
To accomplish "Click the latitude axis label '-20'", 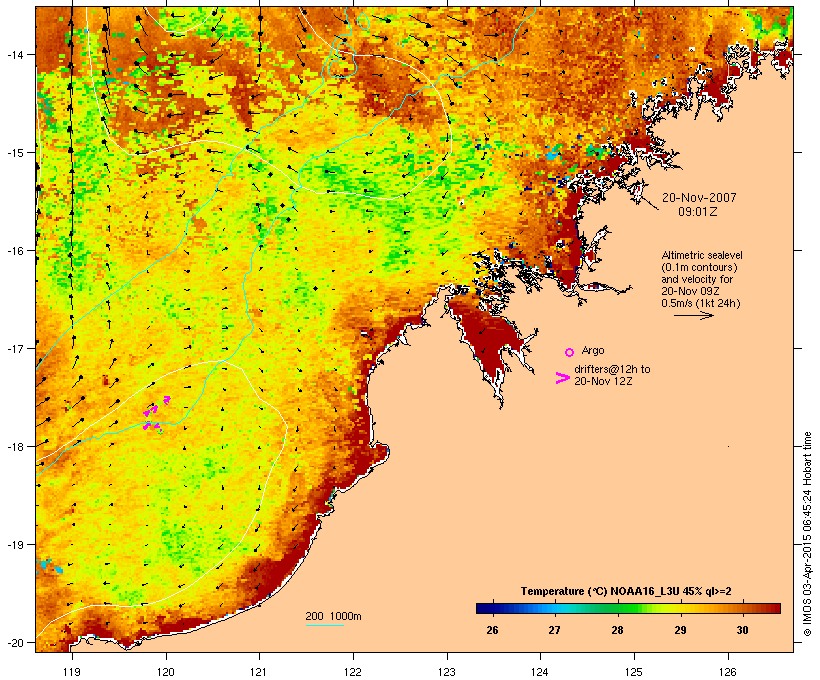I will [x=14, y=642].
